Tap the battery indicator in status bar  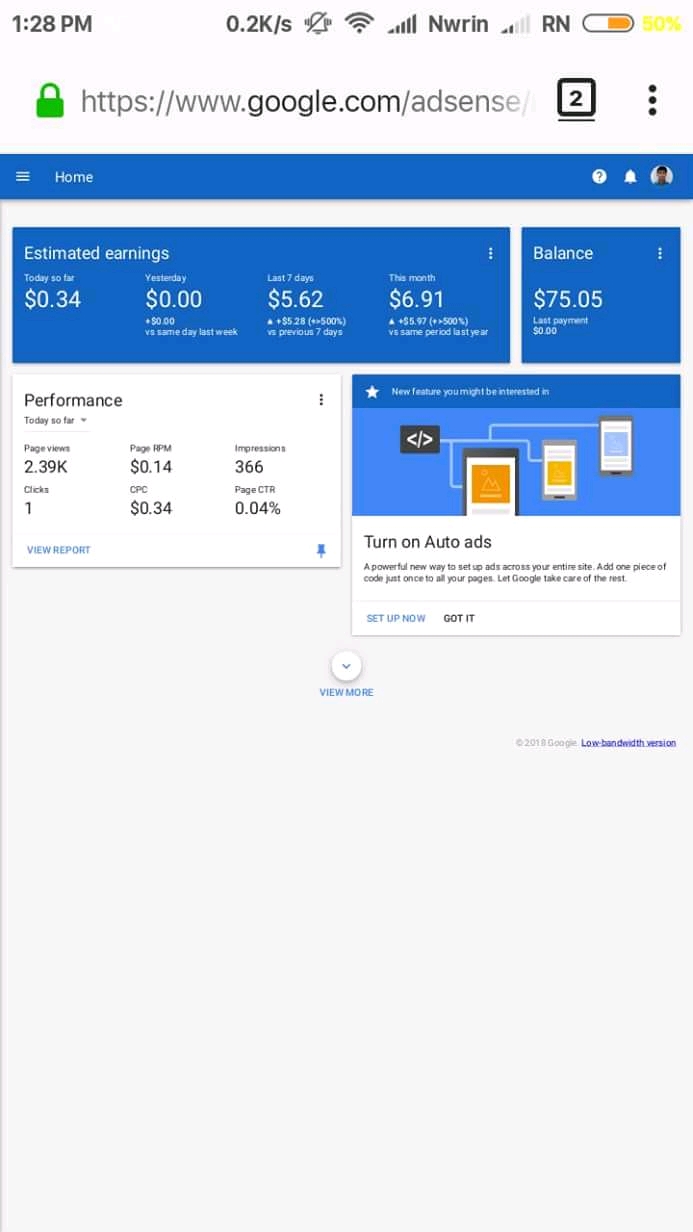click(608, 23)
